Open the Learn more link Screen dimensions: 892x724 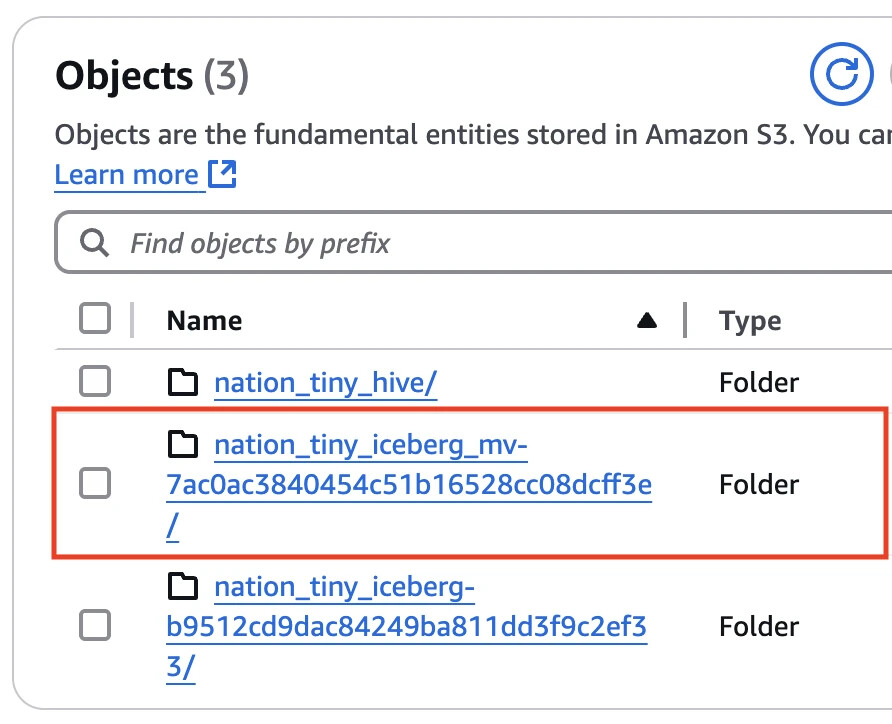127,175
